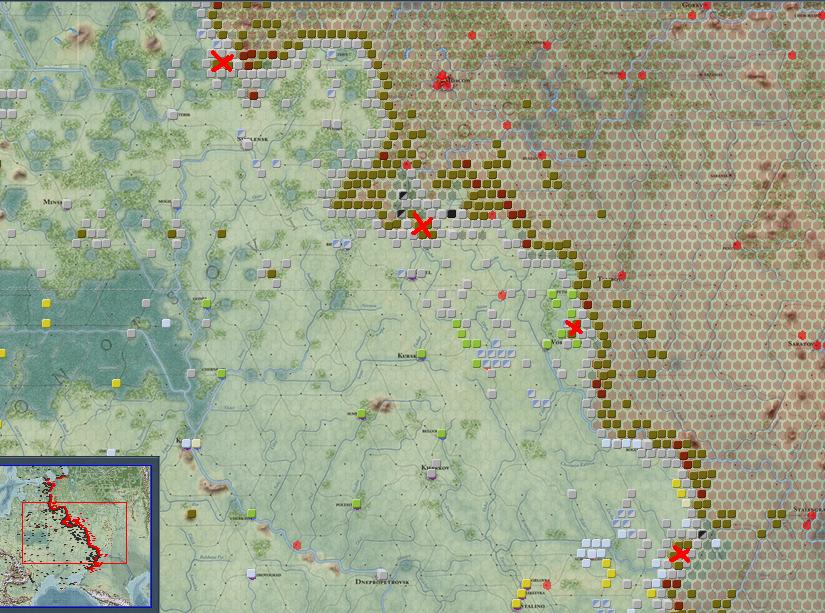Select the green counter at Gomel by the marshes
The width and height of the screenshot is (825, 613).
pos(207,303)
